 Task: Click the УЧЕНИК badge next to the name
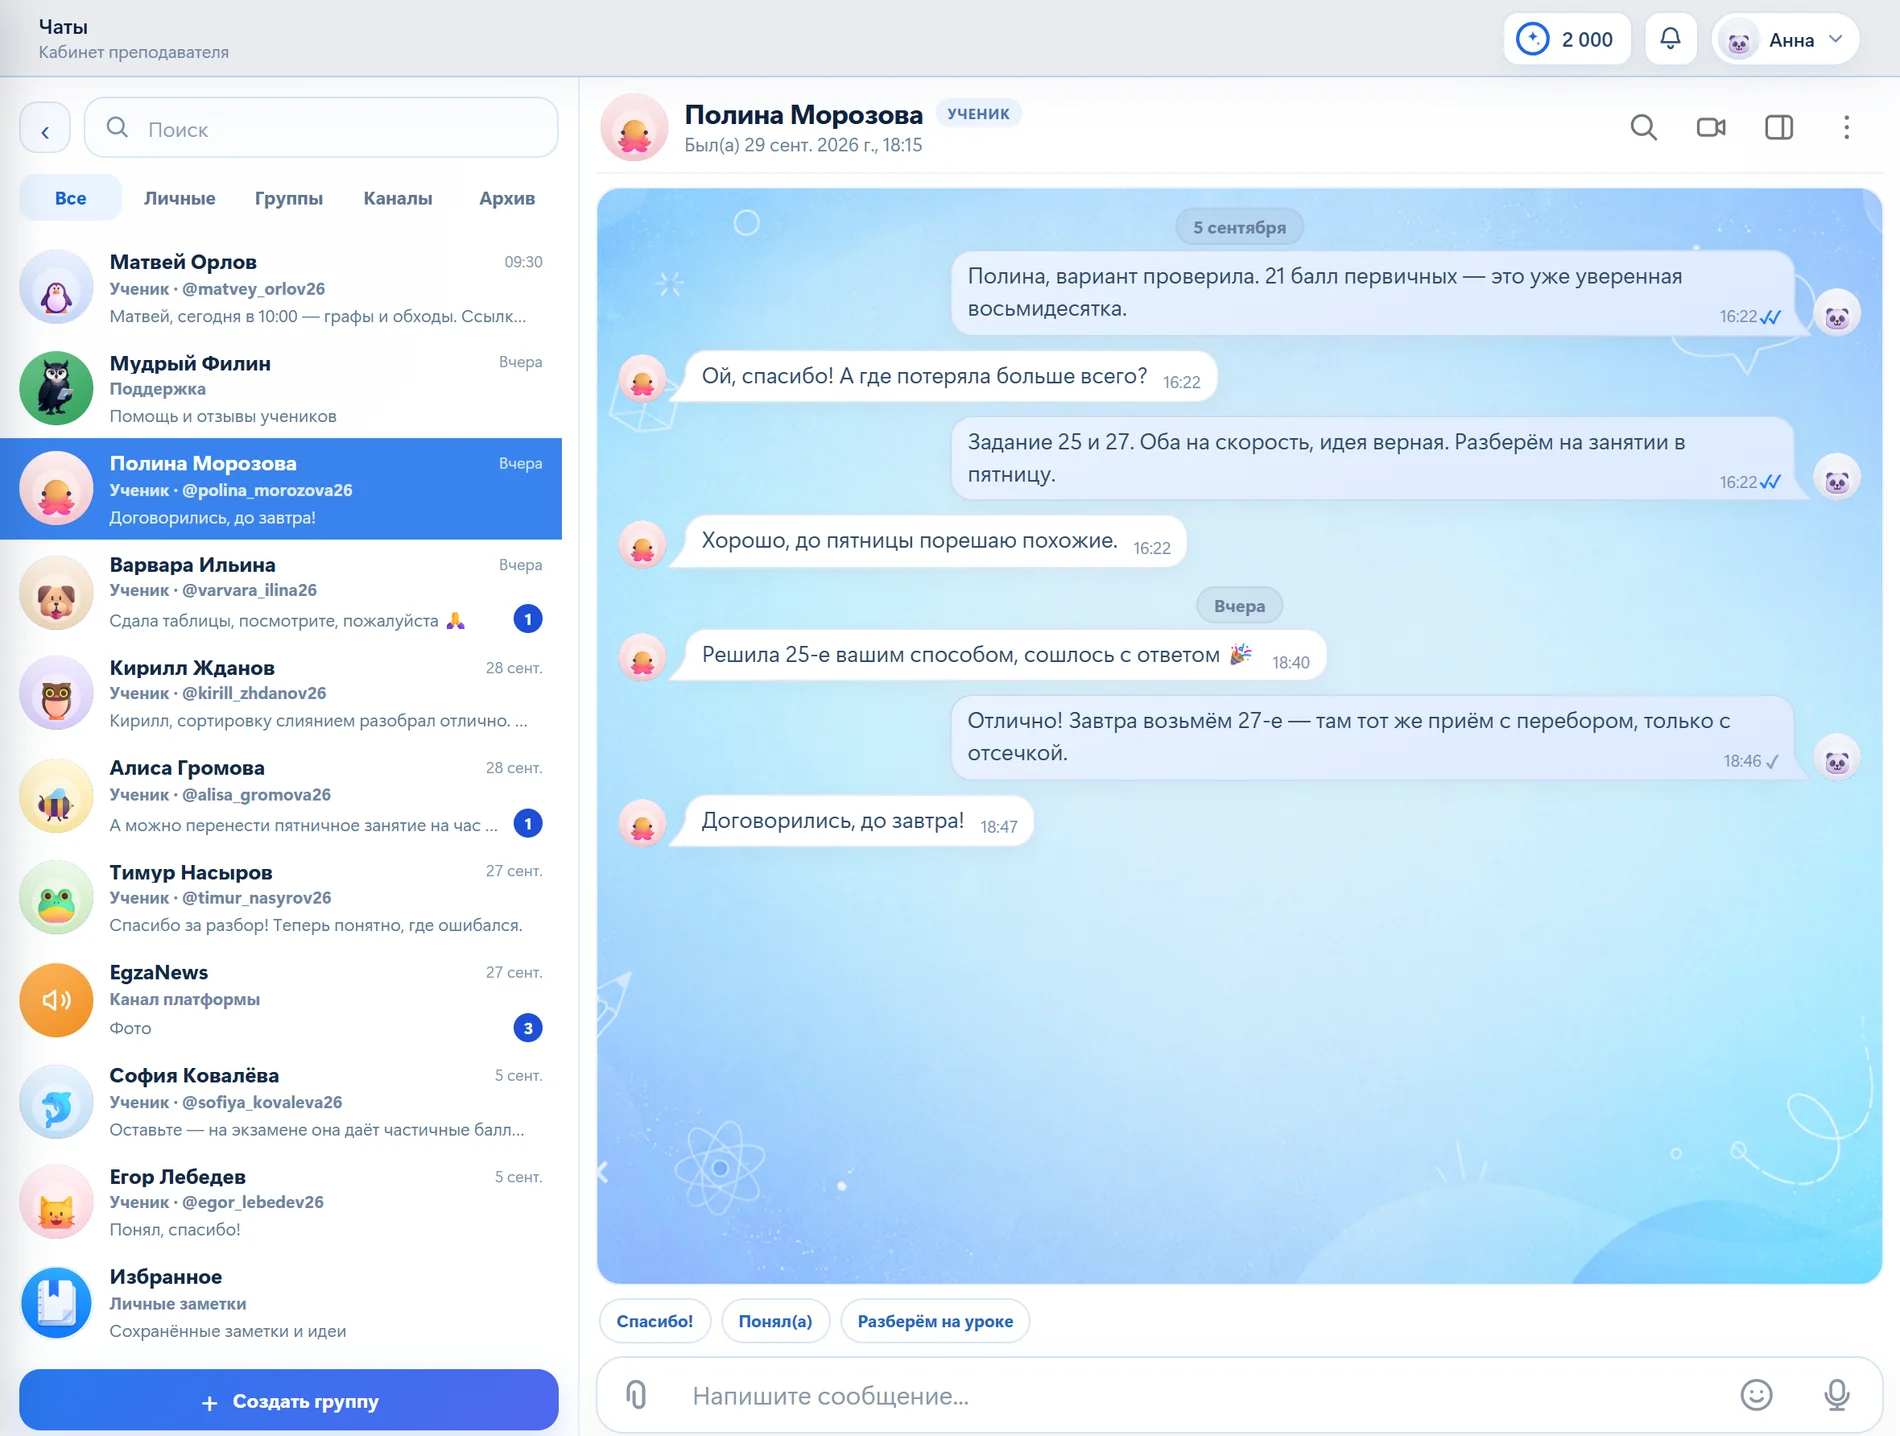(x=978, y=114)
